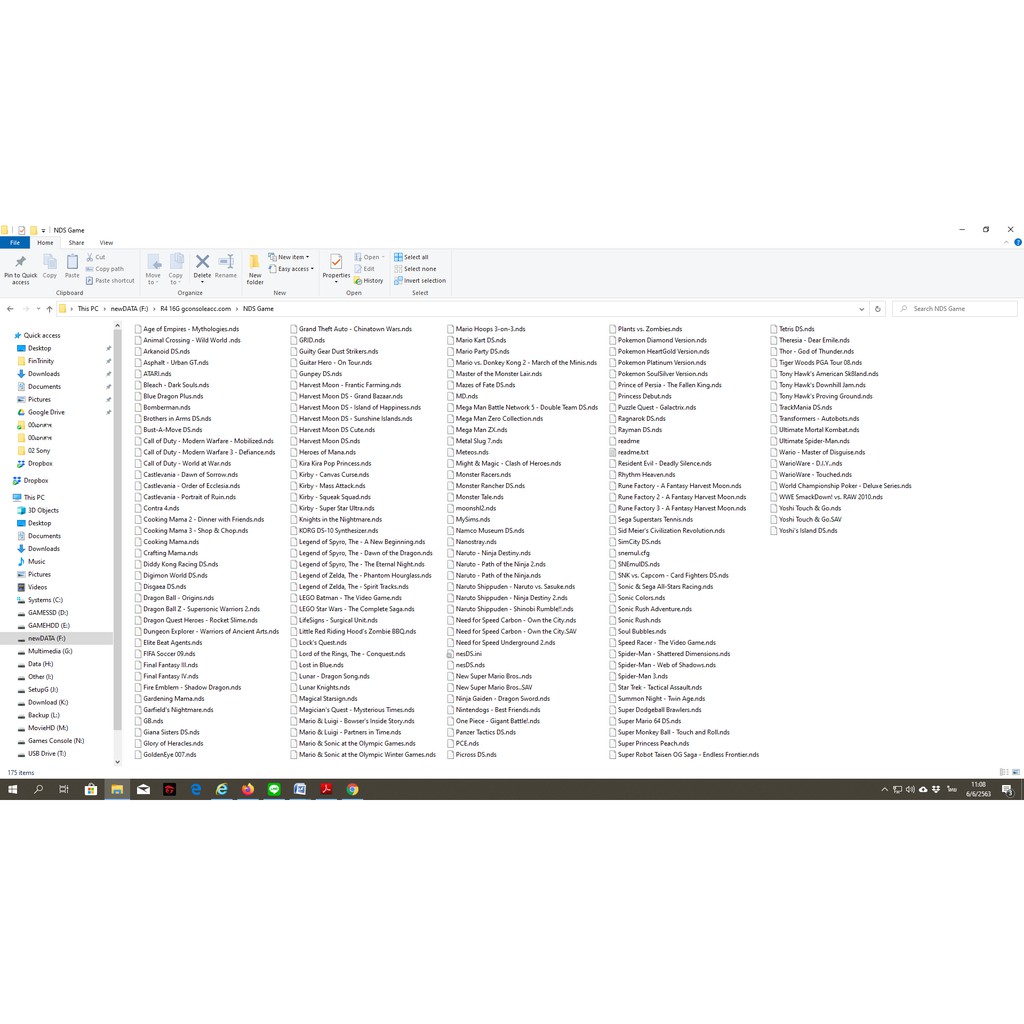
Task: Click the Delete icon in the ribbon
Action: [x=202, y=265]
